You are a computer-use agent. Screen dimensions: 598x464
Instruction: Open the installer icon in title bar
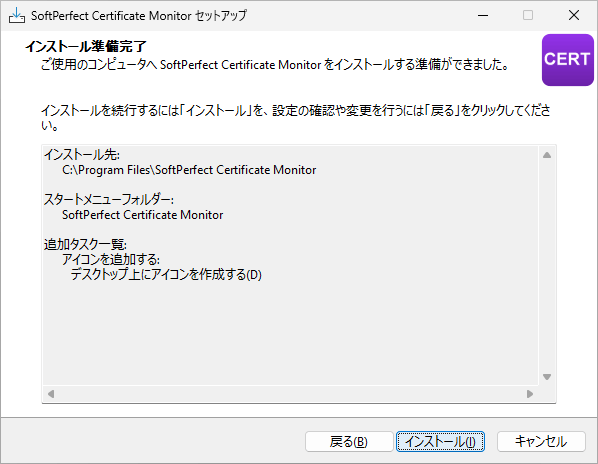point(16,16)
